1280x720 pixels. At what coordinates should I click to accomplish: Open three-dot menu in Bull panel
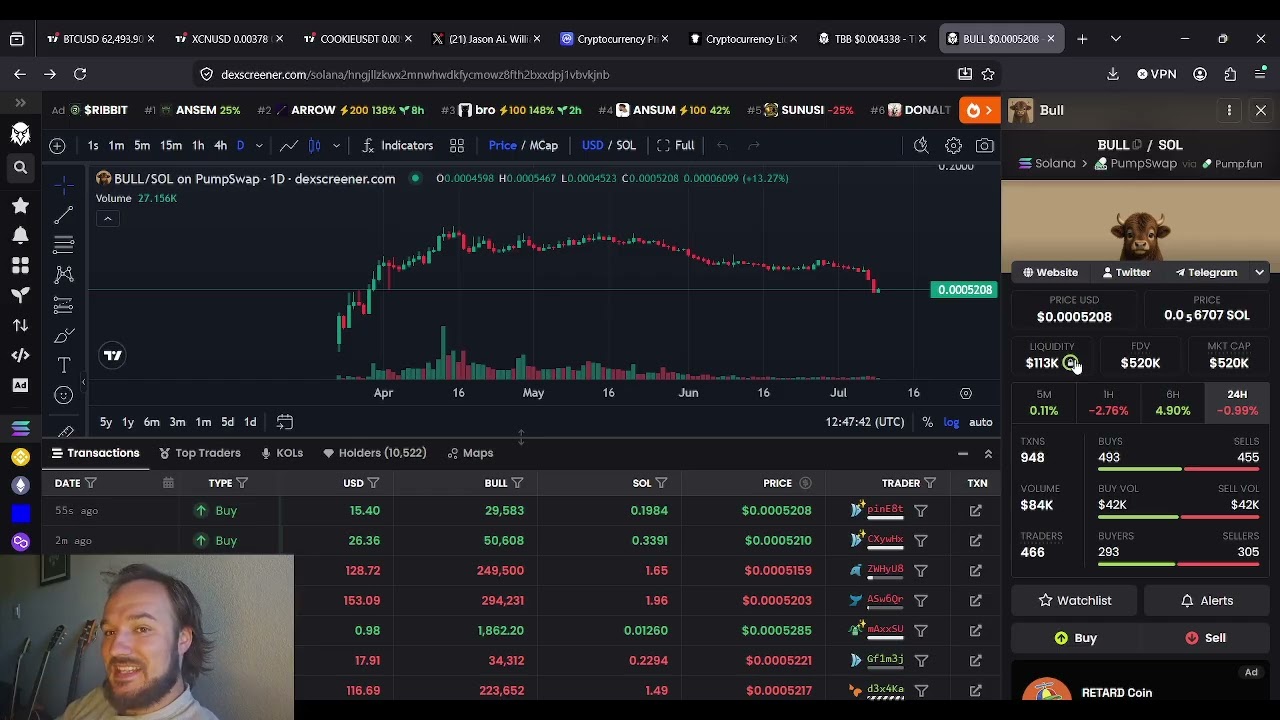tap(1229, 110)
